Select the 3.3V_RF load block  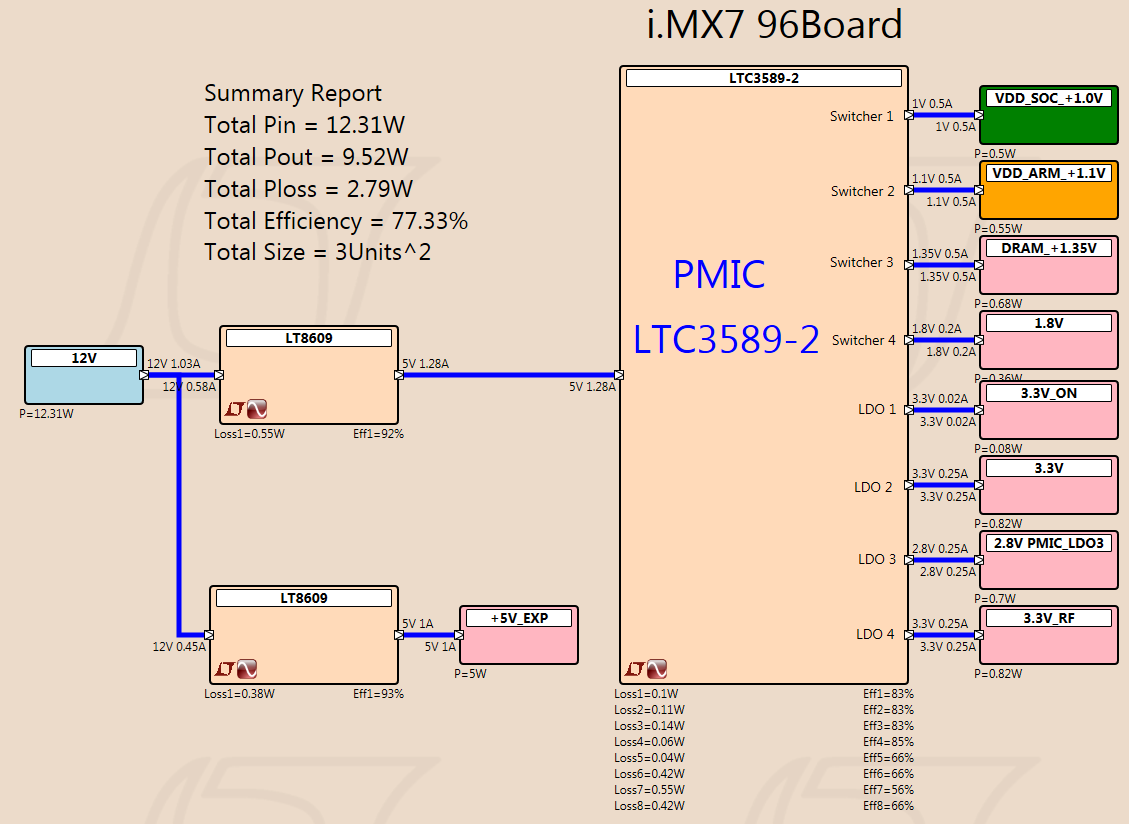coord(1049,635)
